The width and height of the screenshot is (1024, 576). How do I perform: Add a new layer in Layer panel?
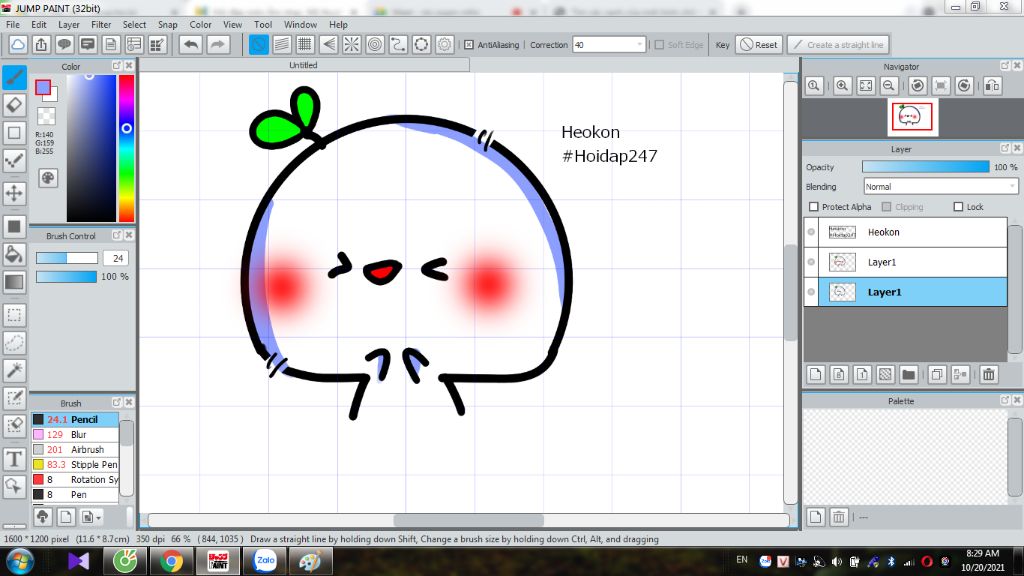[x=816, y=374]
